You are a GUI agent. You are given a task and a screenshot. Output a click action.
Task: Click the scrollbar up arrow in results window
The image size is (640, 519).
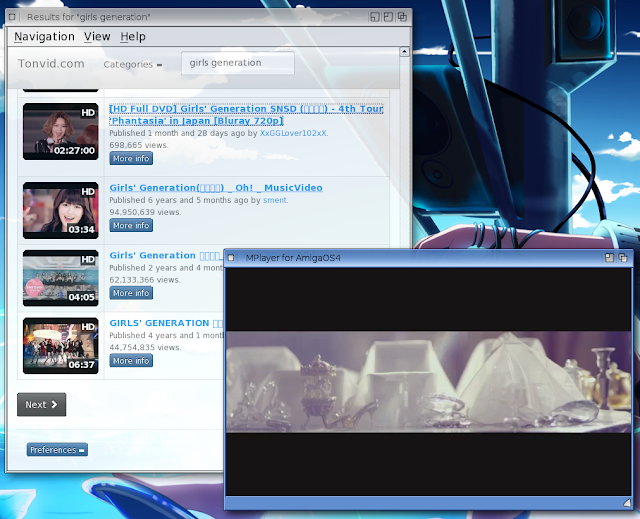click(404, 52)
